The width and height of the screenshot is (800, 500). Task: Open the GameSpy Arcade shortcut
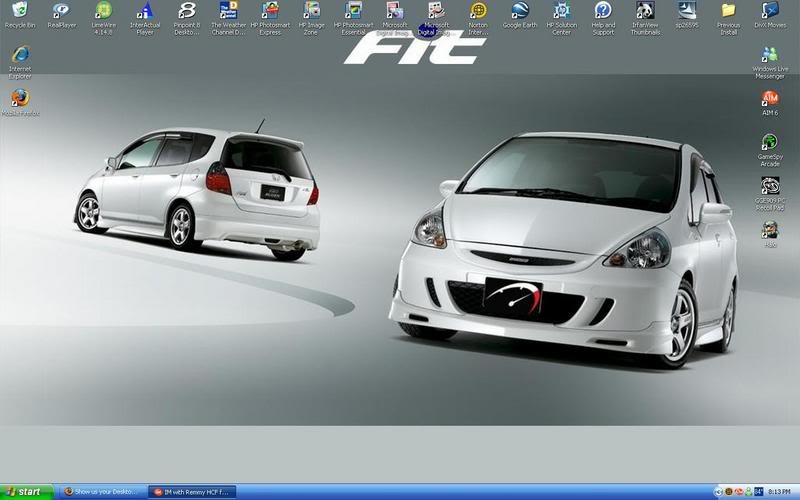click(x=770, y=149)
